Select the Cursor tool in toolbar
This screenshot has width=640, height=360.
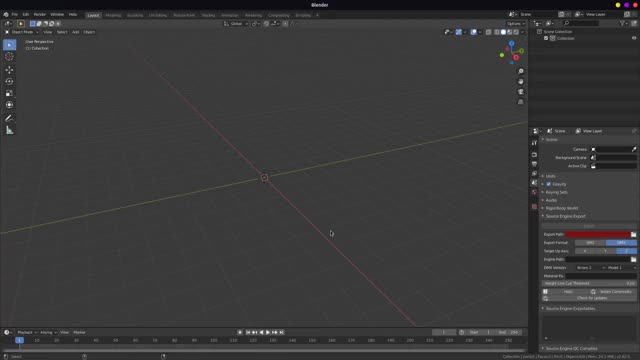pyautogui.click(x=9, y=57)
